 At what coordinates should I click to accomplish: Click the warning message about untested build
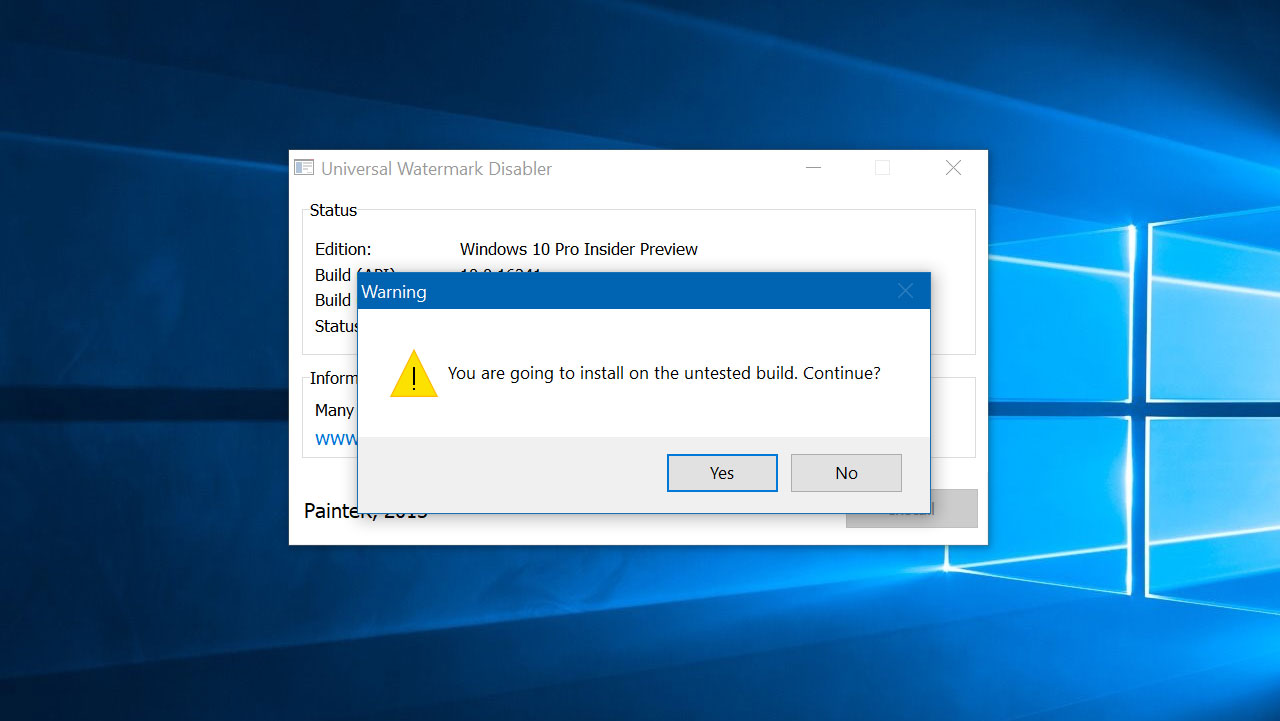(x=663, y=373)
